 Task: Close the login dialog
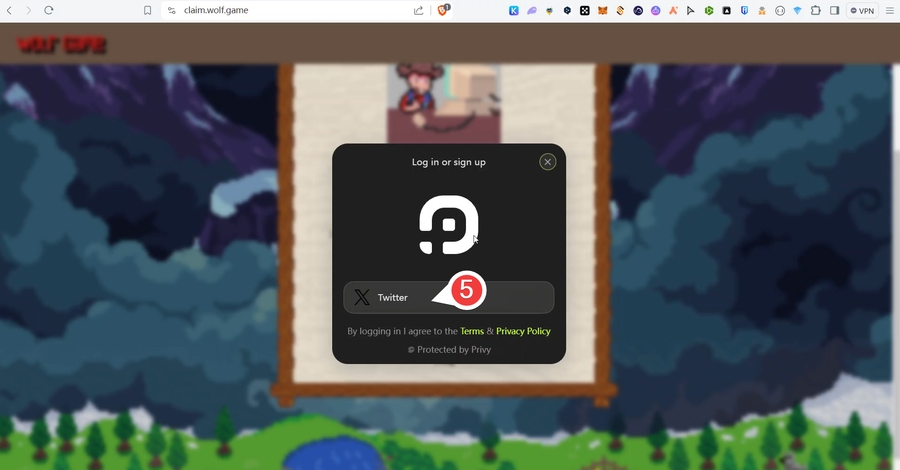click(x=547, y=162)
